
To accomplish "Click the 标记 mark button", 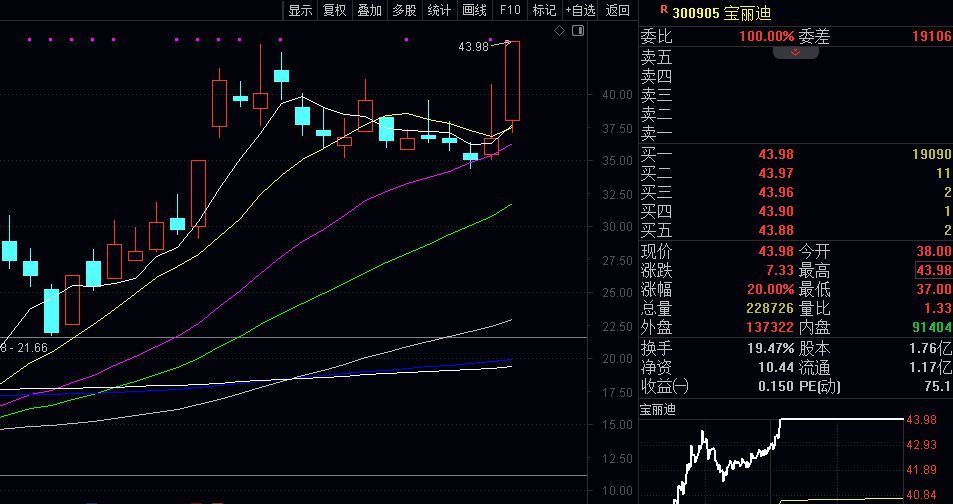I will (x=544, y=10).
